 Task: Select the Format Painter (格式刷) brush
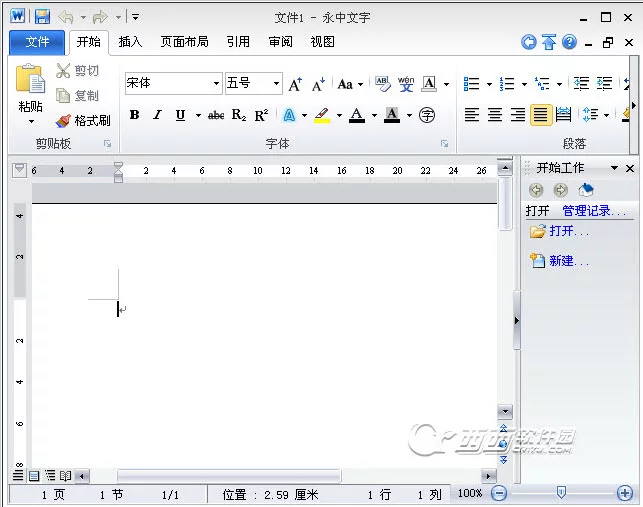click(x=63, y=121)
